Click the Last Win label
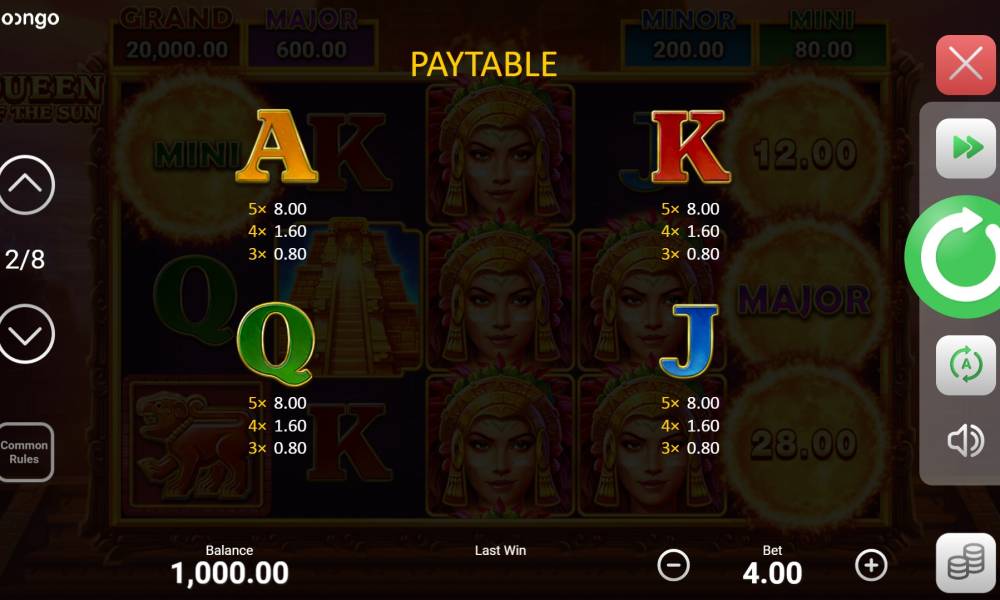 pos(501,550)
